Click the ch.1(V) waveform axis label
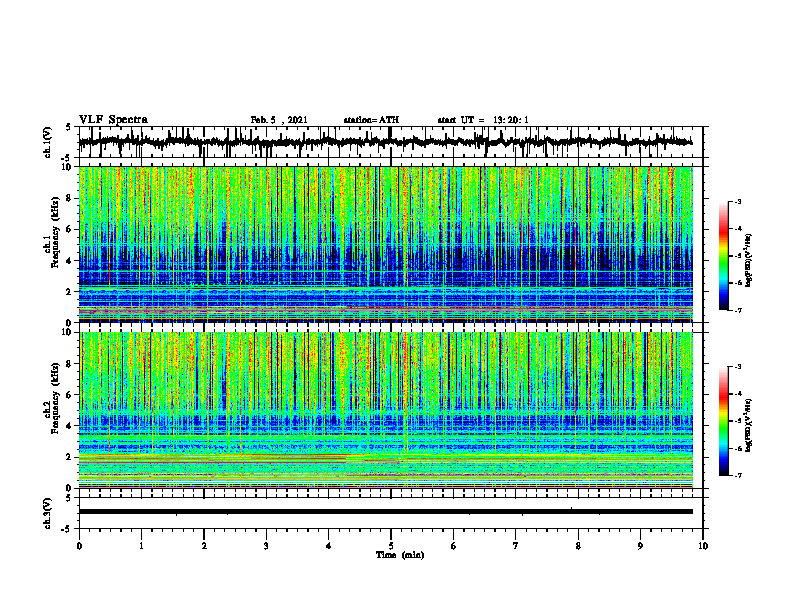The width and height of the screenshot is (792, 612). pyautogui.click(x=48, y=142)
